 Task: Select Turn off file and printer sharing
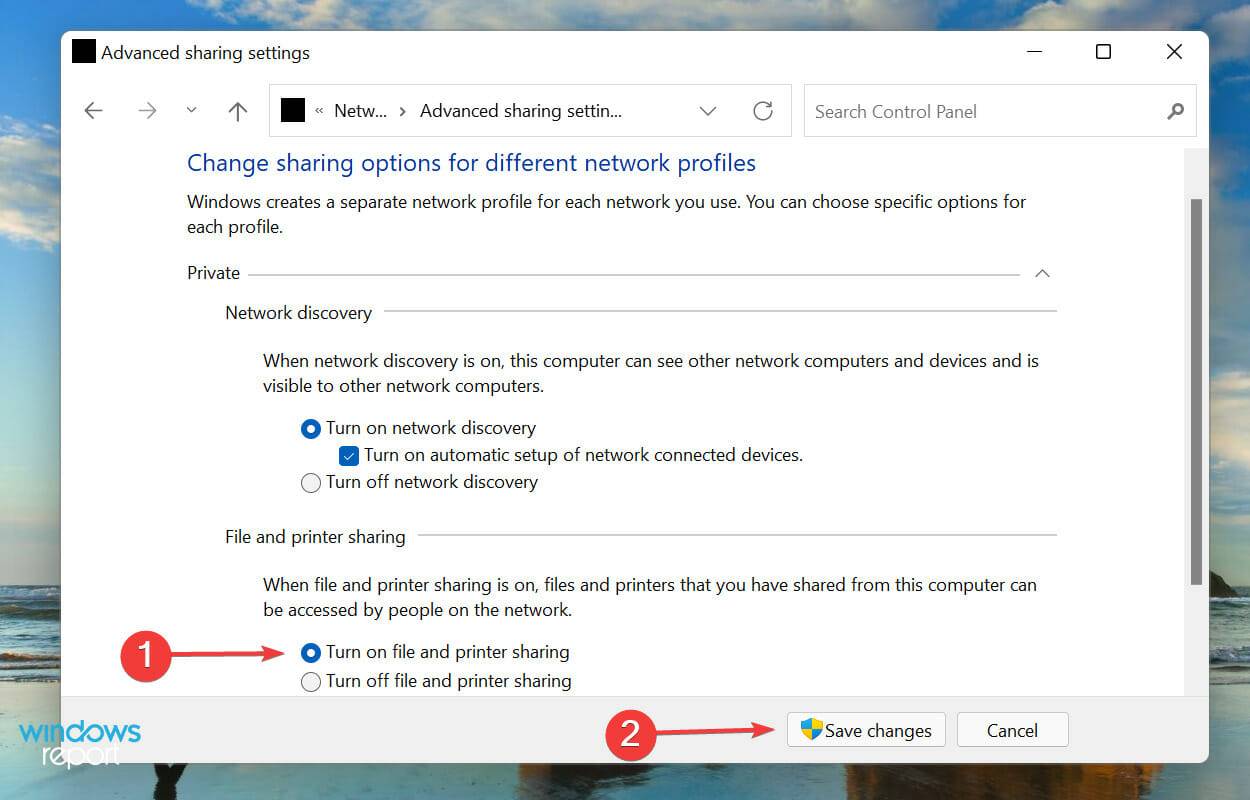coord(311,681)
